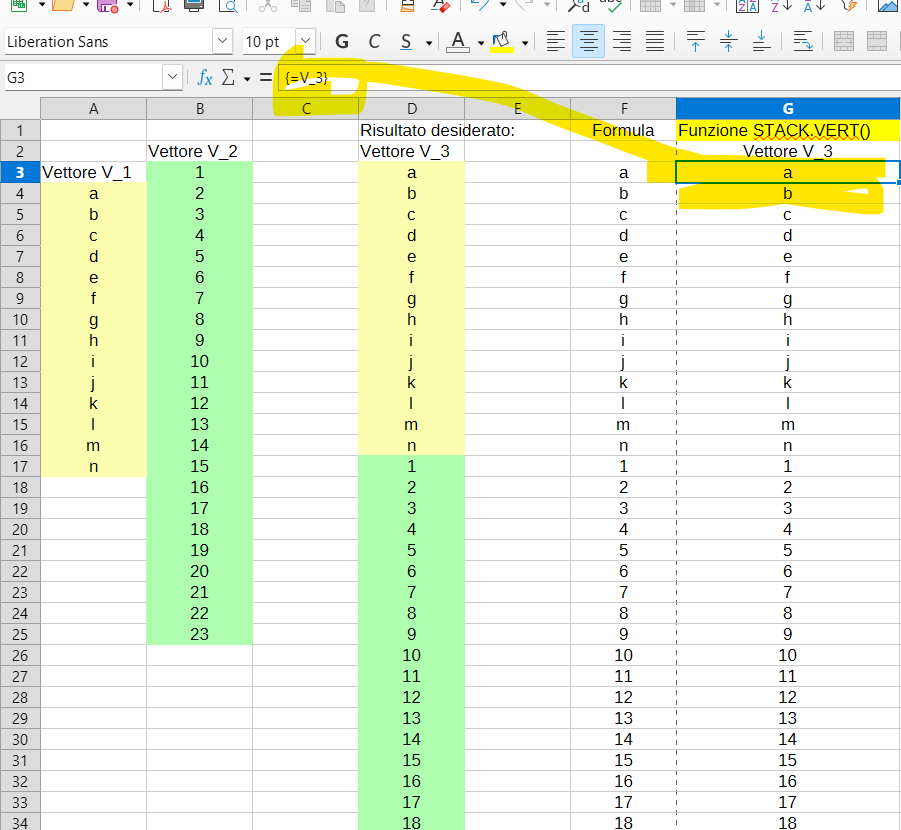The image size is (901, 830).
Task: Select cell D2 labeled Vettore V_3
Action: pos(411,151)
